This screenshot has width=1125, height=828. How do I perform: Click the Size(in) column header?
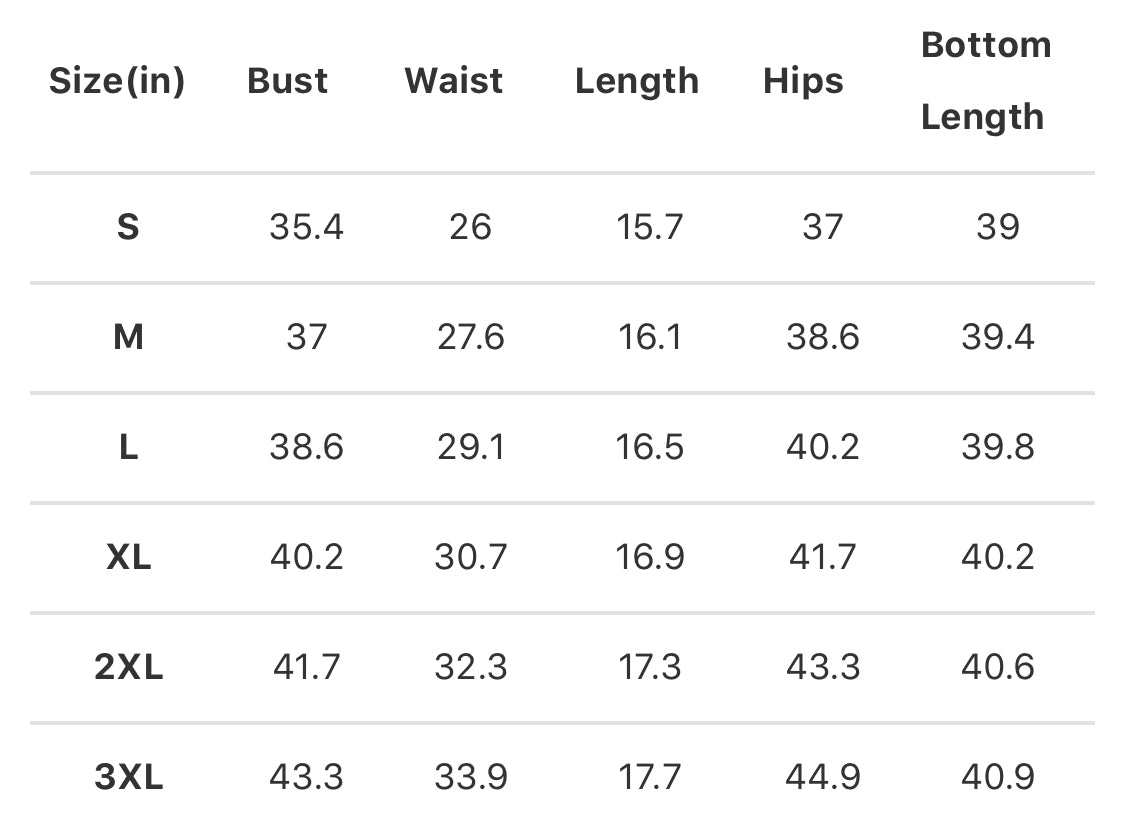[117, 81]
